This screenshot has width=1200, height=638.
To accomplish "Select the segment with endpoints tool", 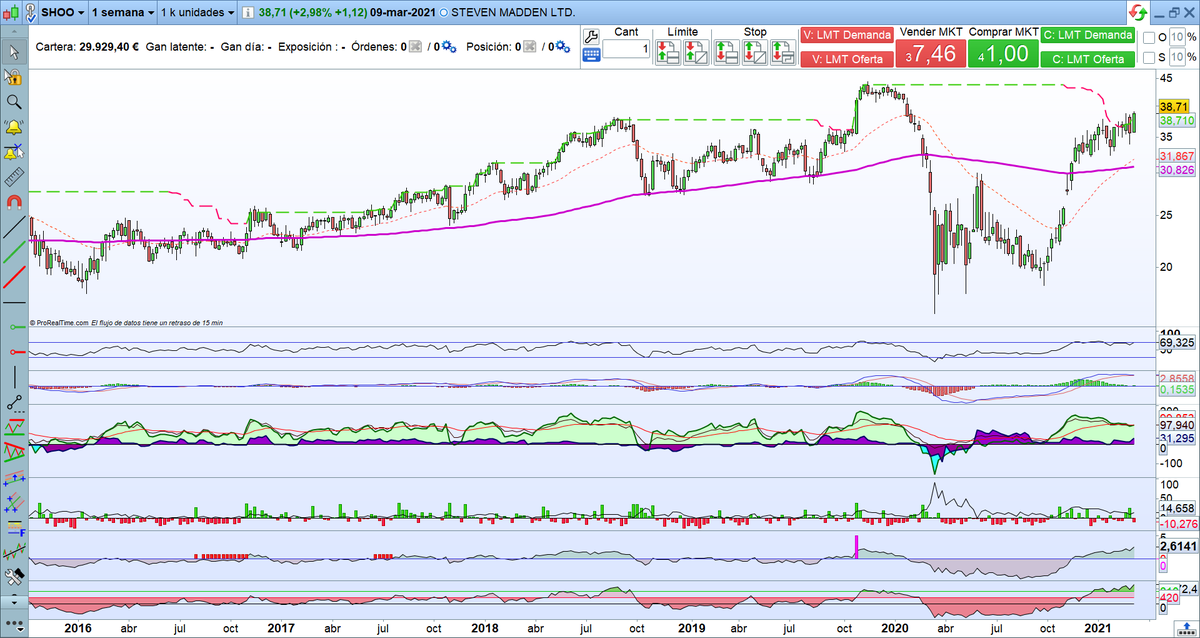I will click(x=14, y=402).
